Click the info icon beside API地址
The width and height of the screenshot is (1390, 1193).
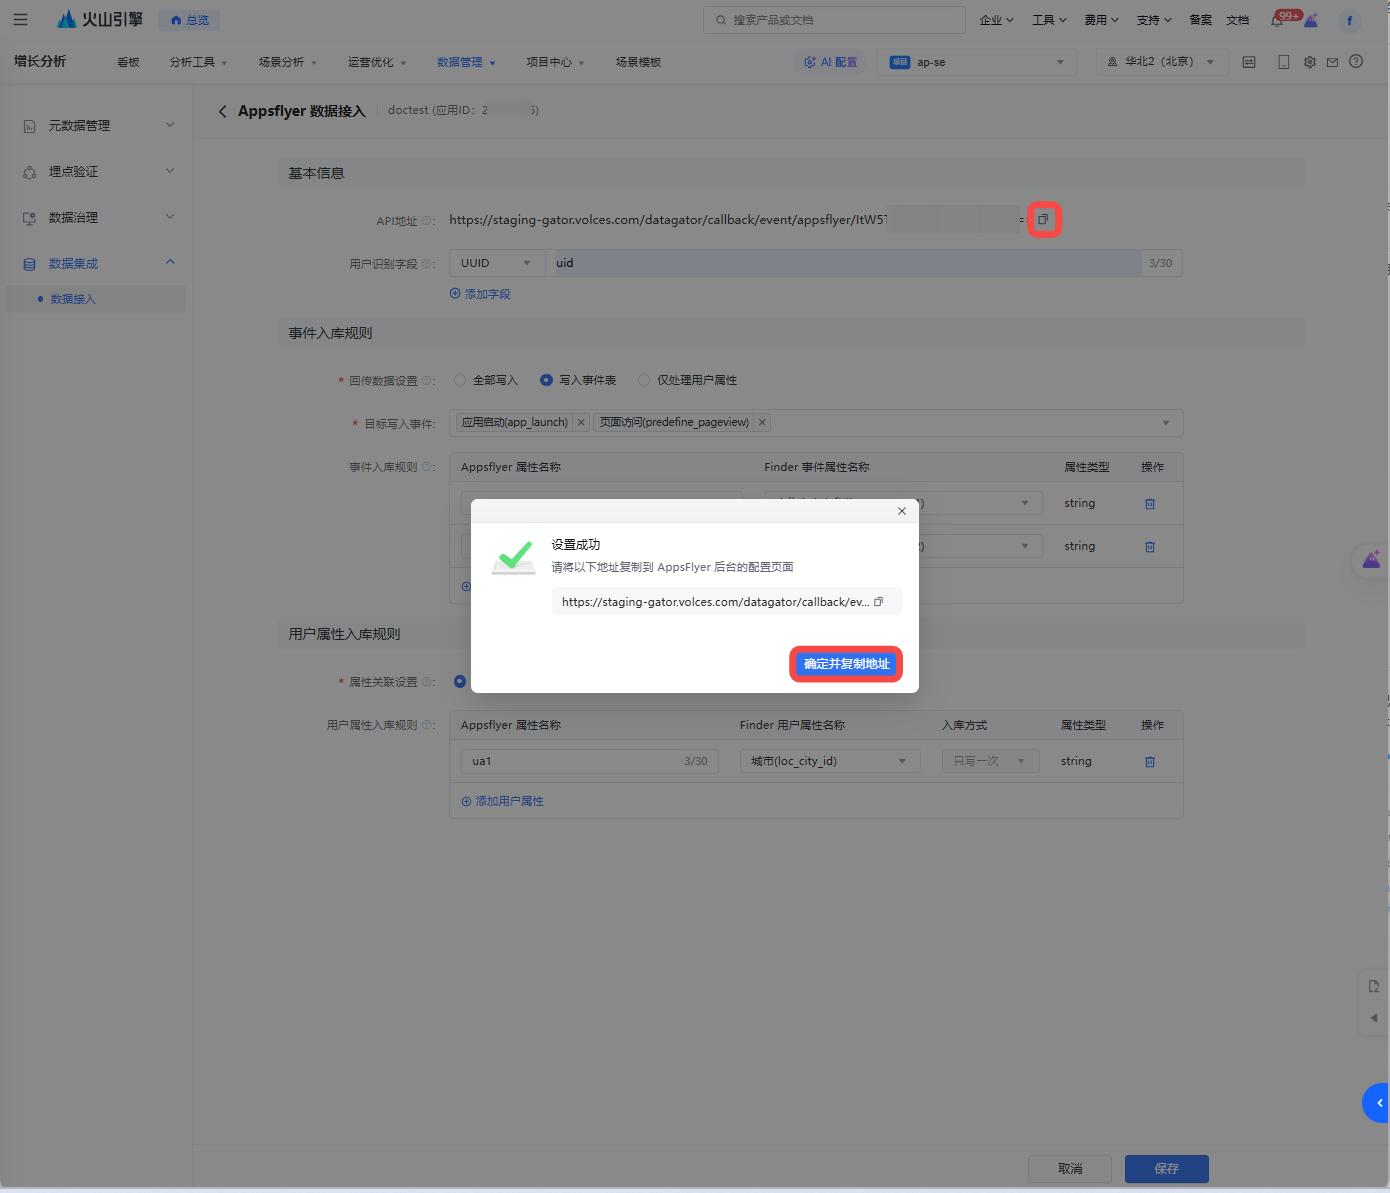(427, 221)
